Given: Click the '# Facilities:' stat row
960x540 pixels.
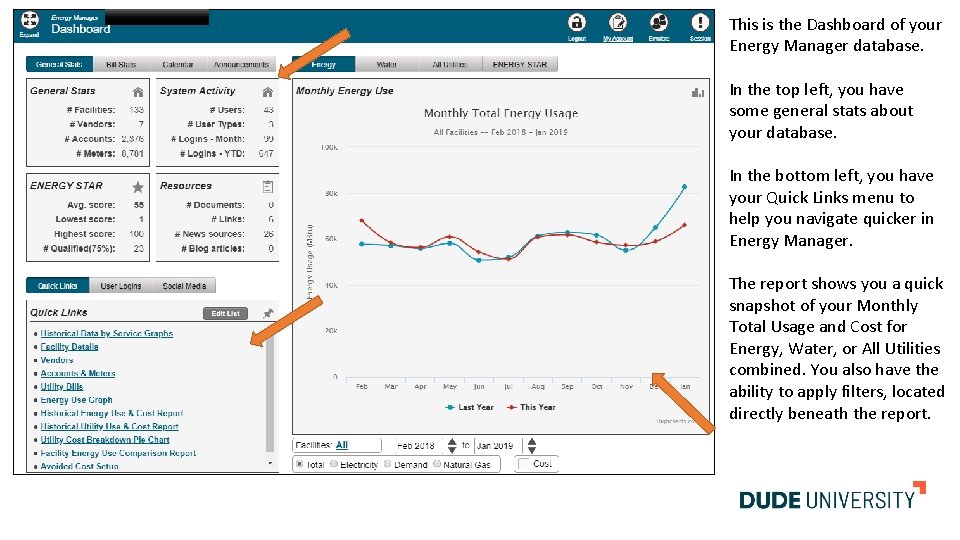Looking at the screenshot, I should pyautogui.click(x=88, y=110).
